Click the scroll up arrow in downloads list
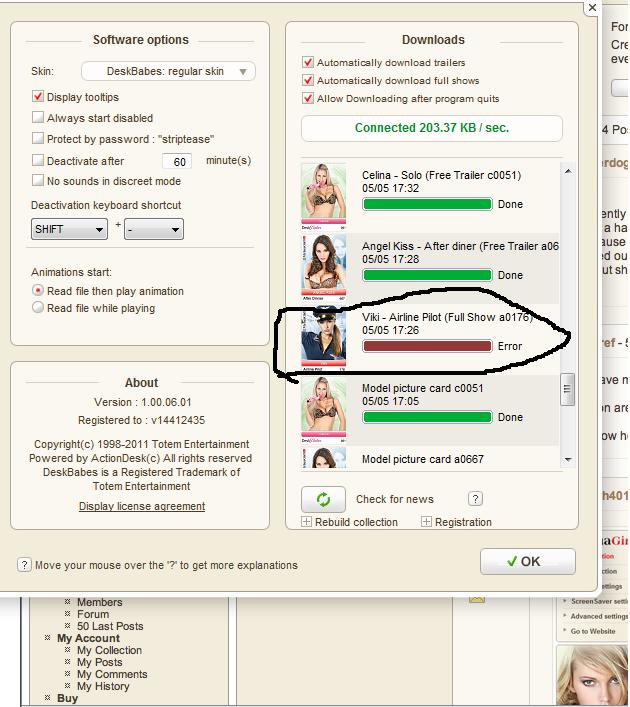This screenshot has height=707, width=630. pyautogui.click(x=568, y=172)
